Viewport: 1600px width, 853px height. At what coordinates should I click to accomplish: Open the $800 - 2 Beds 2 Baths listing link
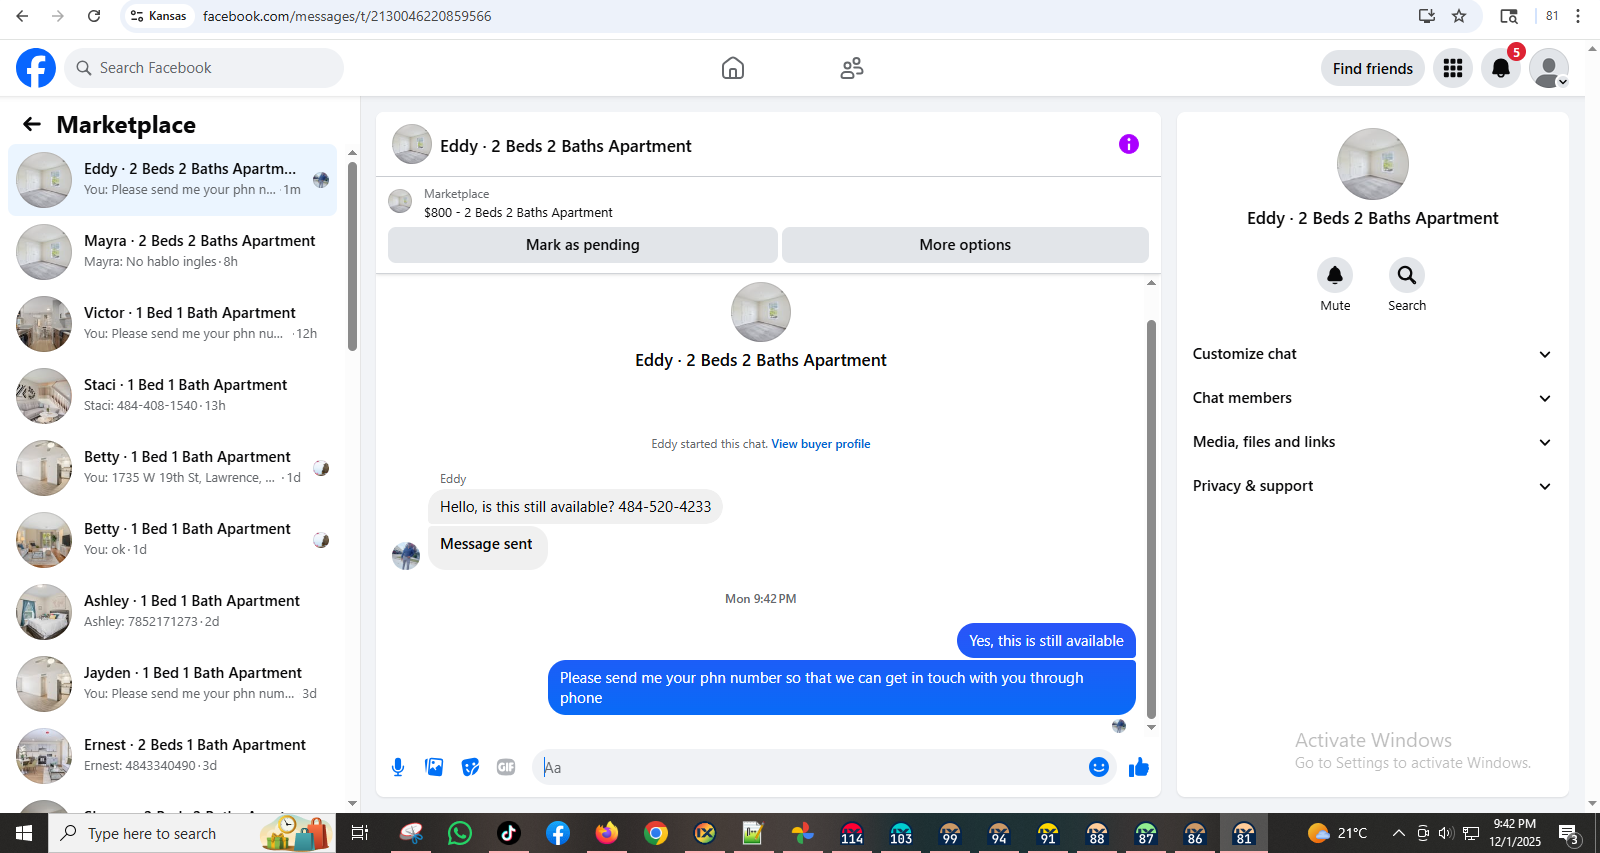pyautogui.click(x=518, y=213)
